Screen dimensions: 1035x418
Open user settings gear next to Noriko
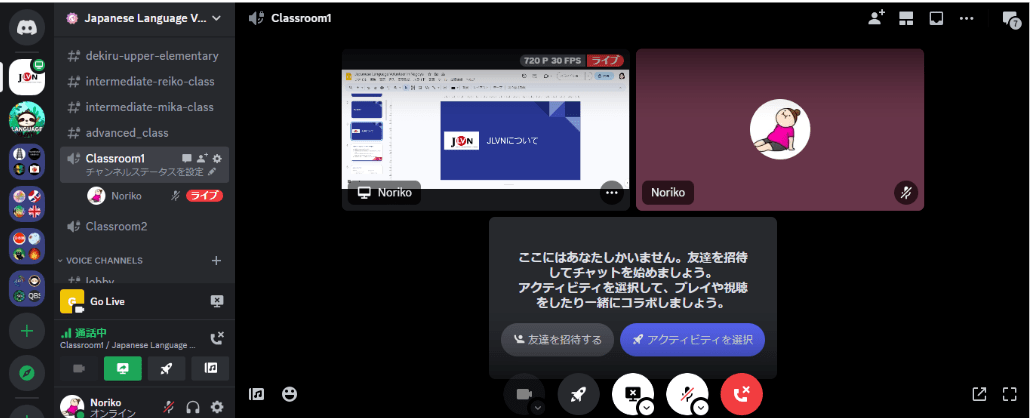[217, 406]
